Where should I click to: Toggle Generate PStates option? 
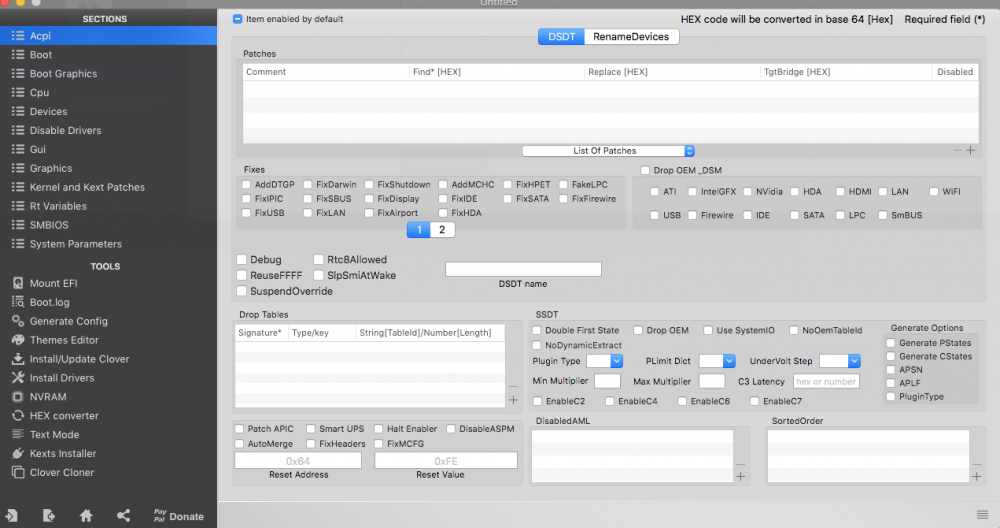891,343
